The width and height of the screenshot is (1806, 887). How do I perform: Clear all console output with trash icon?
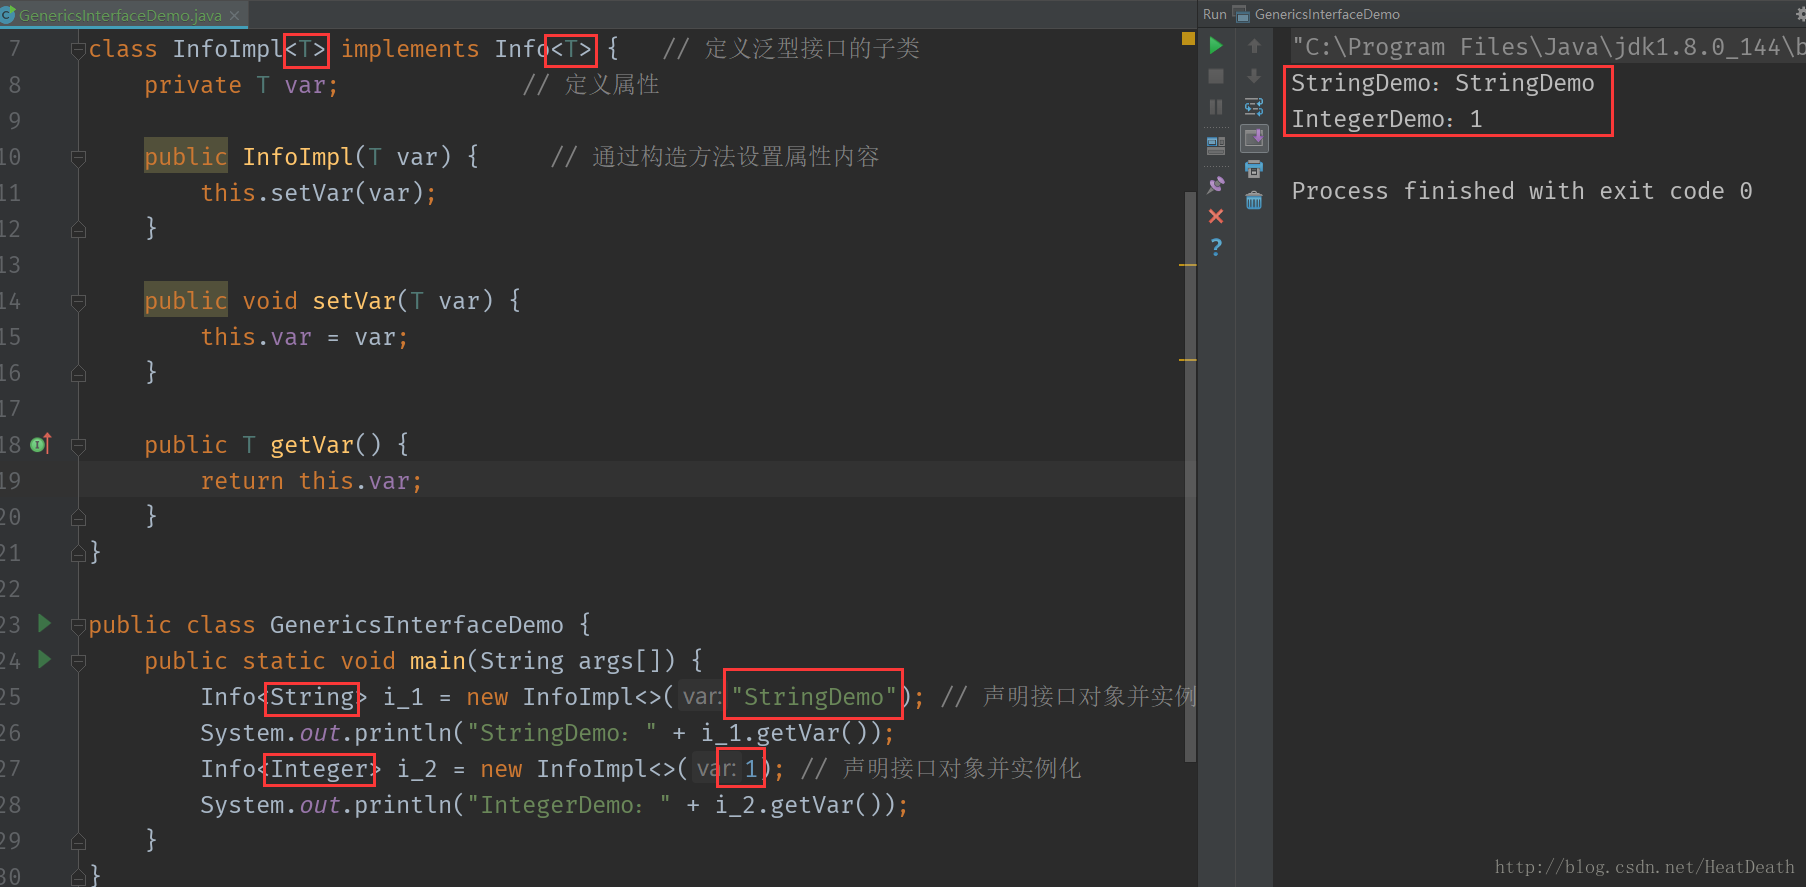1254,201
